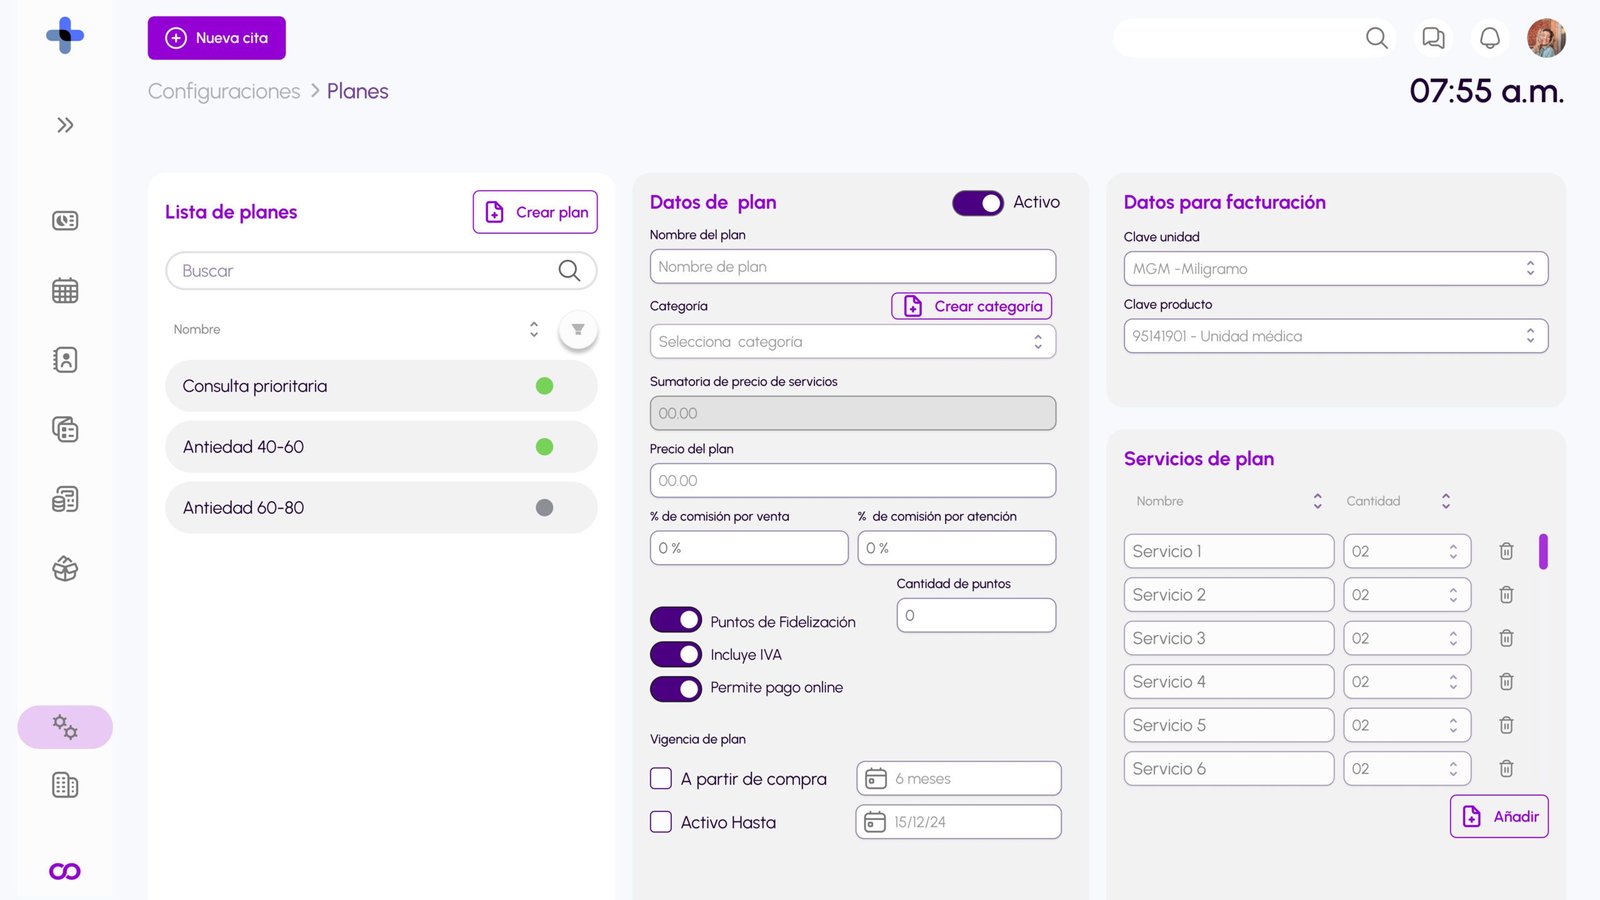Open the settings icon in the sidebar

tap(64, 727)
